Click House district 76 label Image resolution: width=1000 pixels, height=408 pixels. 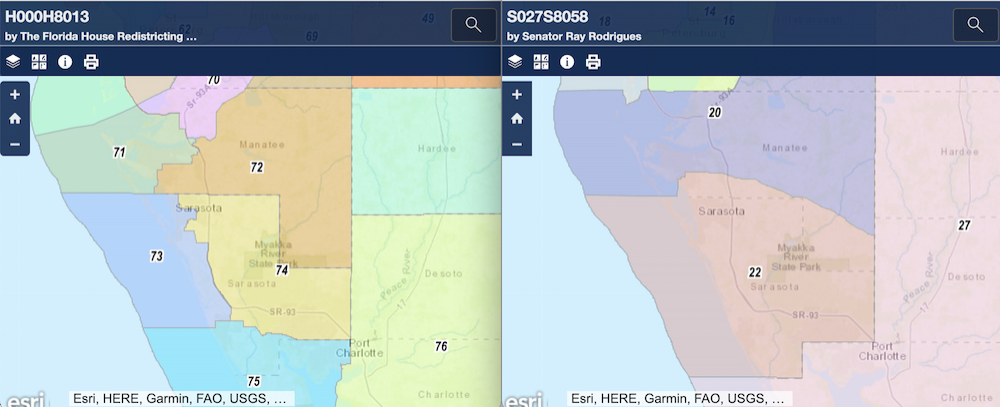coord(441,346)
